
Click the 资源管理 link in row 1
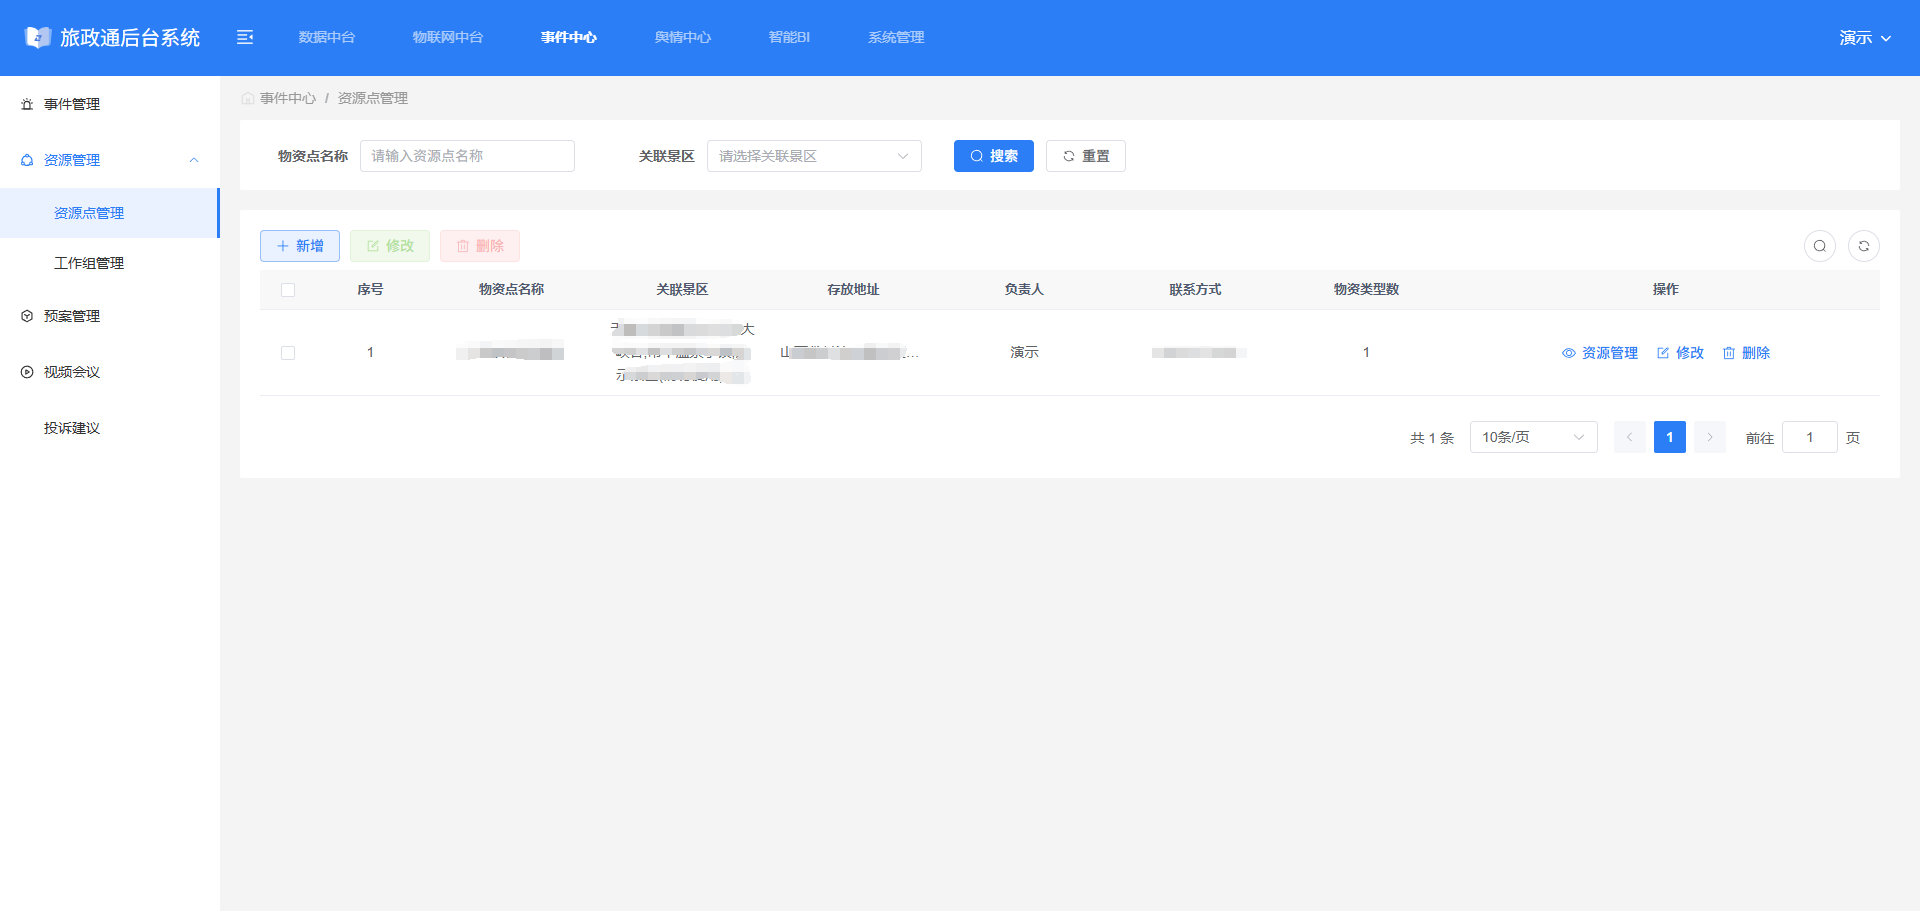(x=1600, y=353)
